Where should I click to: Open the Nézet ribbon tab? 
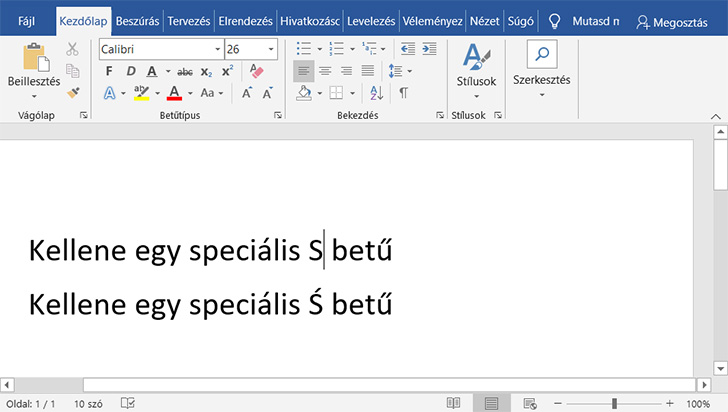point(484,20)
